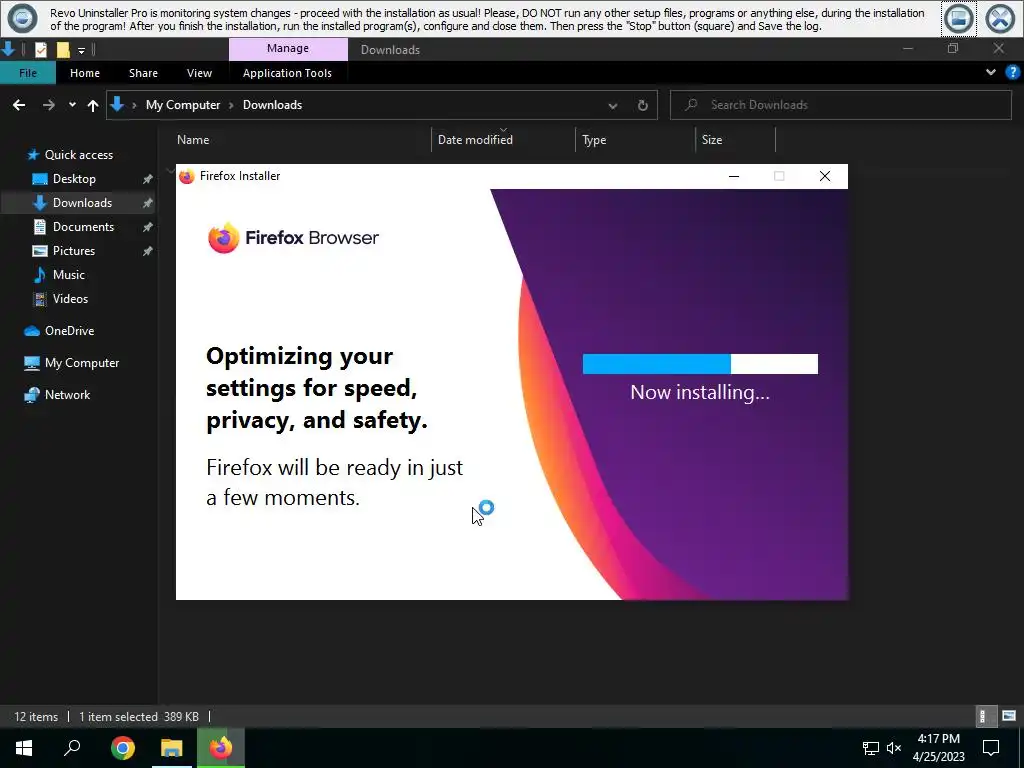Launch Google Chrome from the taskbar
Image resolution: width=1024 pixels, height=768 pixels.
tap(123, 748)
